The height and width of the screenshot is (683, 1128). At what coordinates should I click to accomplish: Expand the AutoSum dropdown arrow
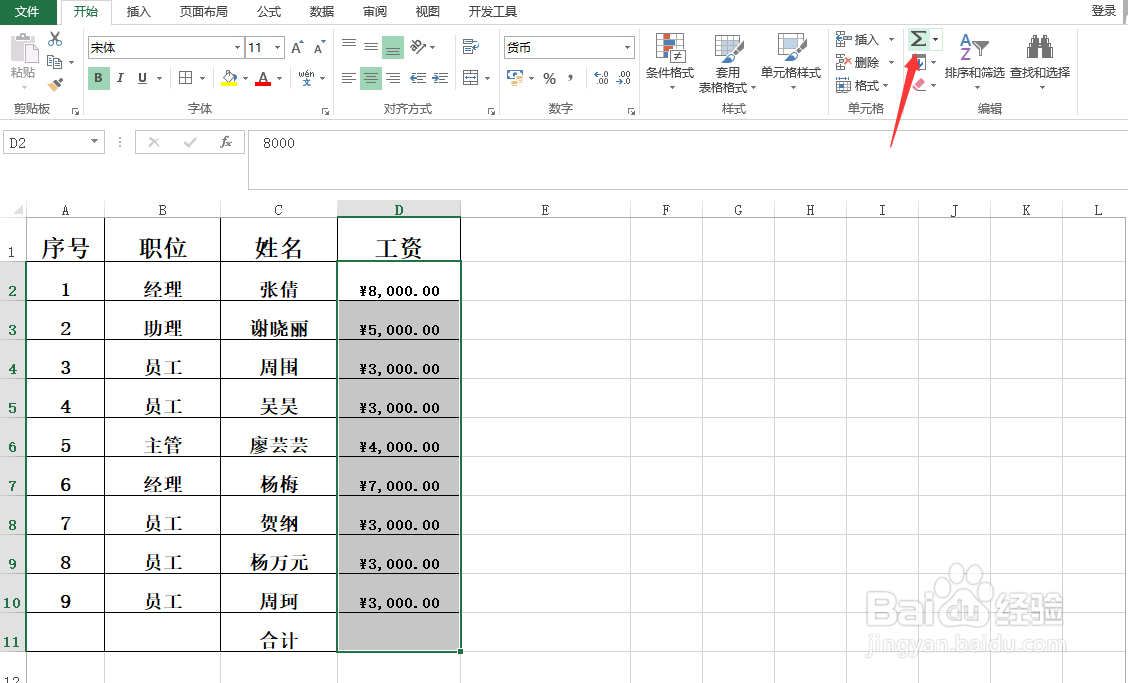[935, 40]
